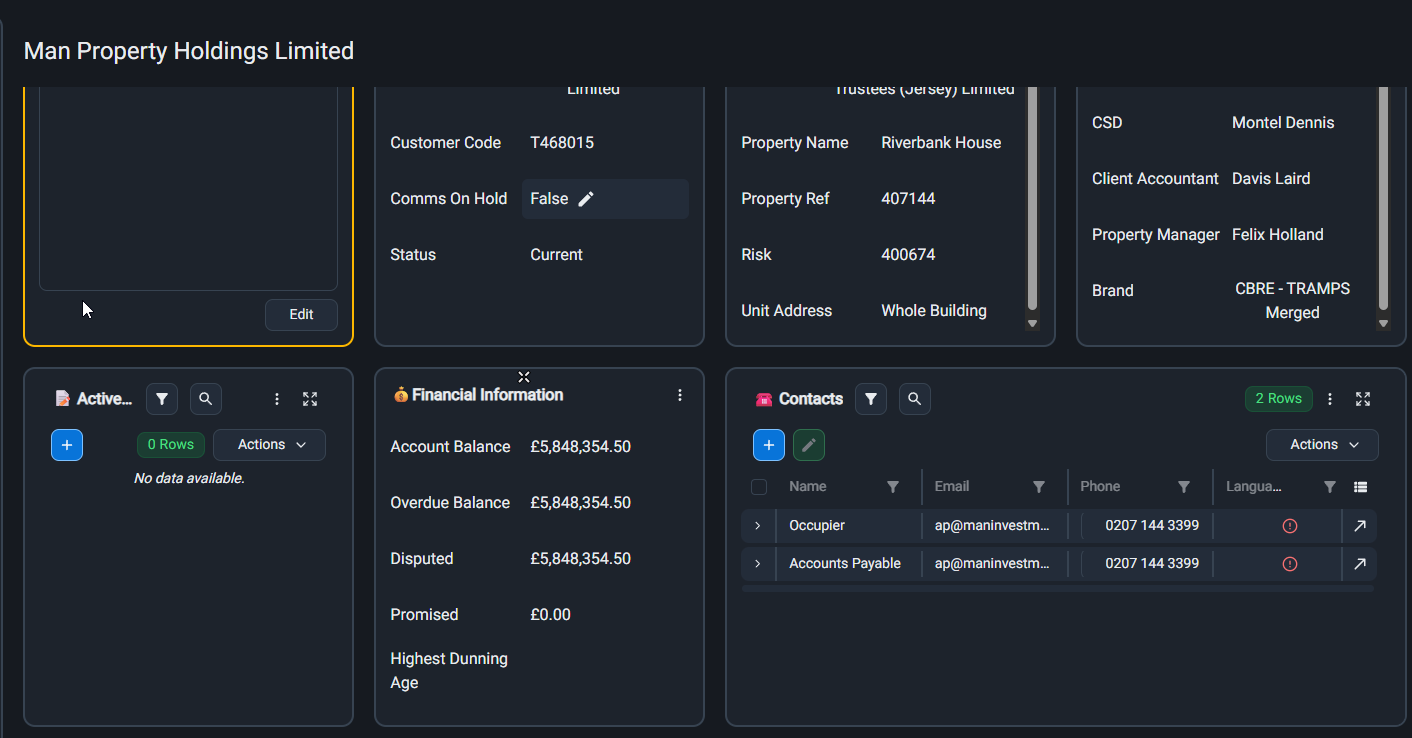The width and height of the screenshot is (1412, 738).
Task: Click the down arrow beside CBRE - TRAMPS Merged
Action: 1383,323
